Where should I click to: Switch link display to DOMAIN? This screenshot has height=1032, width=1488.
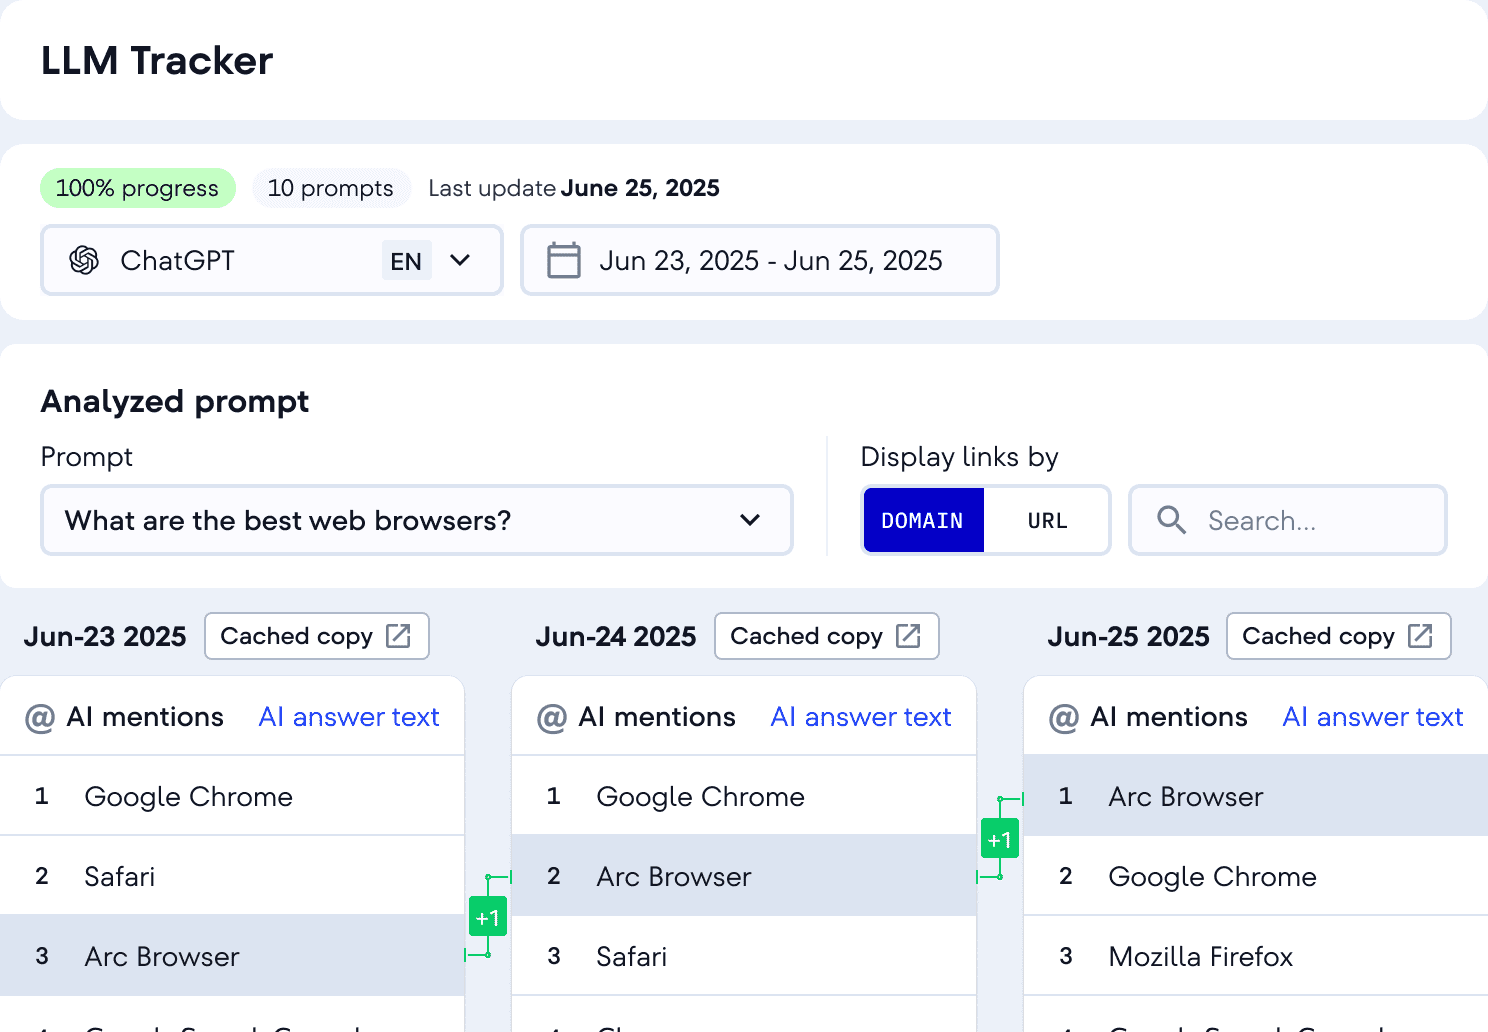click(923, 520)
